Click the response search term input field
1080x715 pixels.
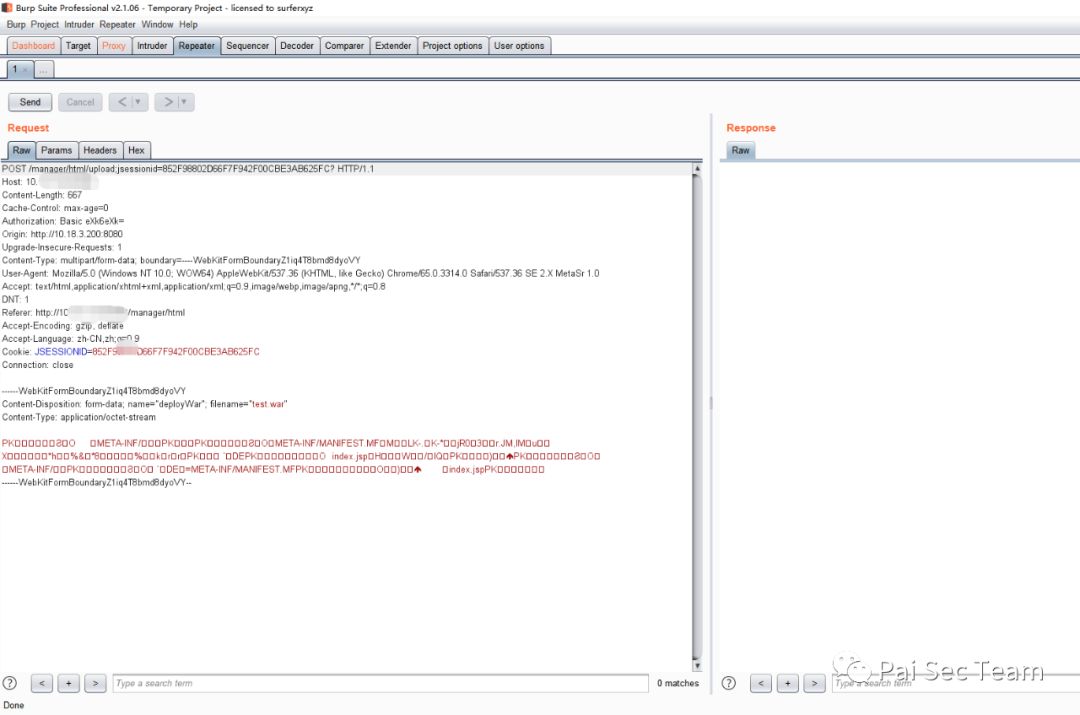tap(955, 683)
